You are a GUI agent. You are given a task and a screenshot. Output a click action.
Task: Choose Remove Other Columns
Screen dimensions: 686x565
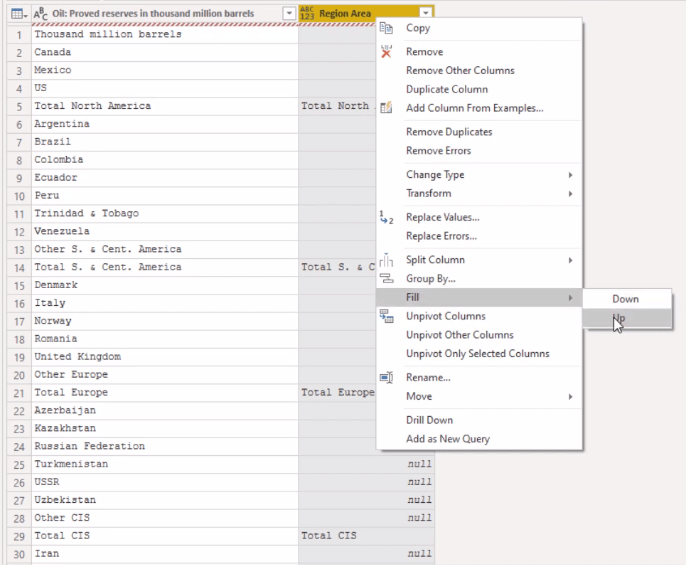point(479,70)
